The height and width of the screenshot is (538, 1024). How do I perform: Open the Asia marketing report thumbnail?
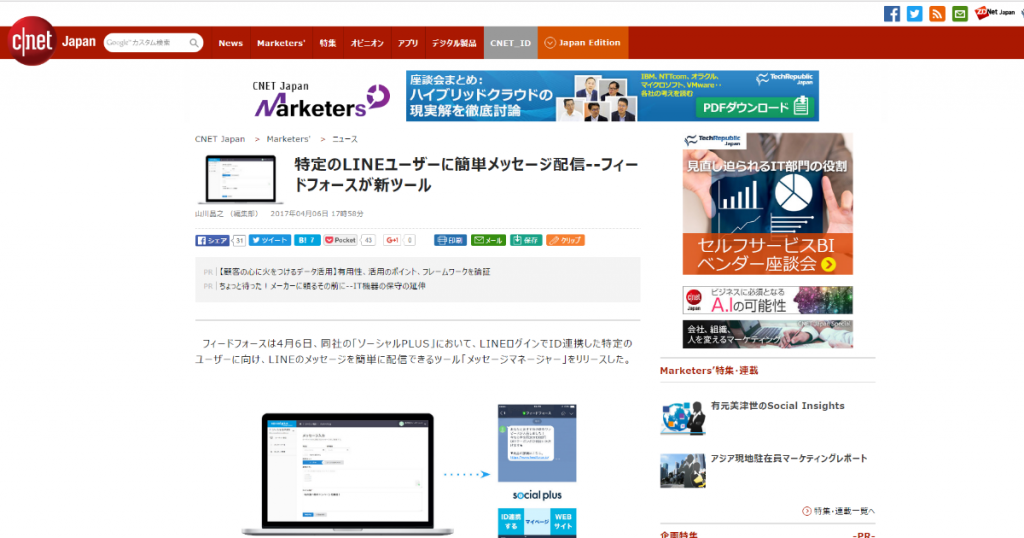click(x=682, y=471)
